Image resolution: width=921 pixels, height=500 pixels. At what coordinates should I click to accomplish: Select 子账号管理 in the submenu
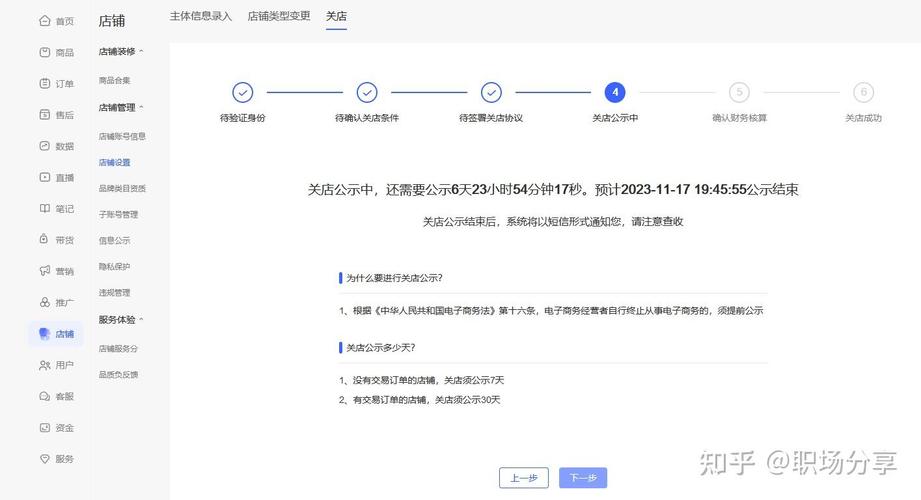pos(118,214)
